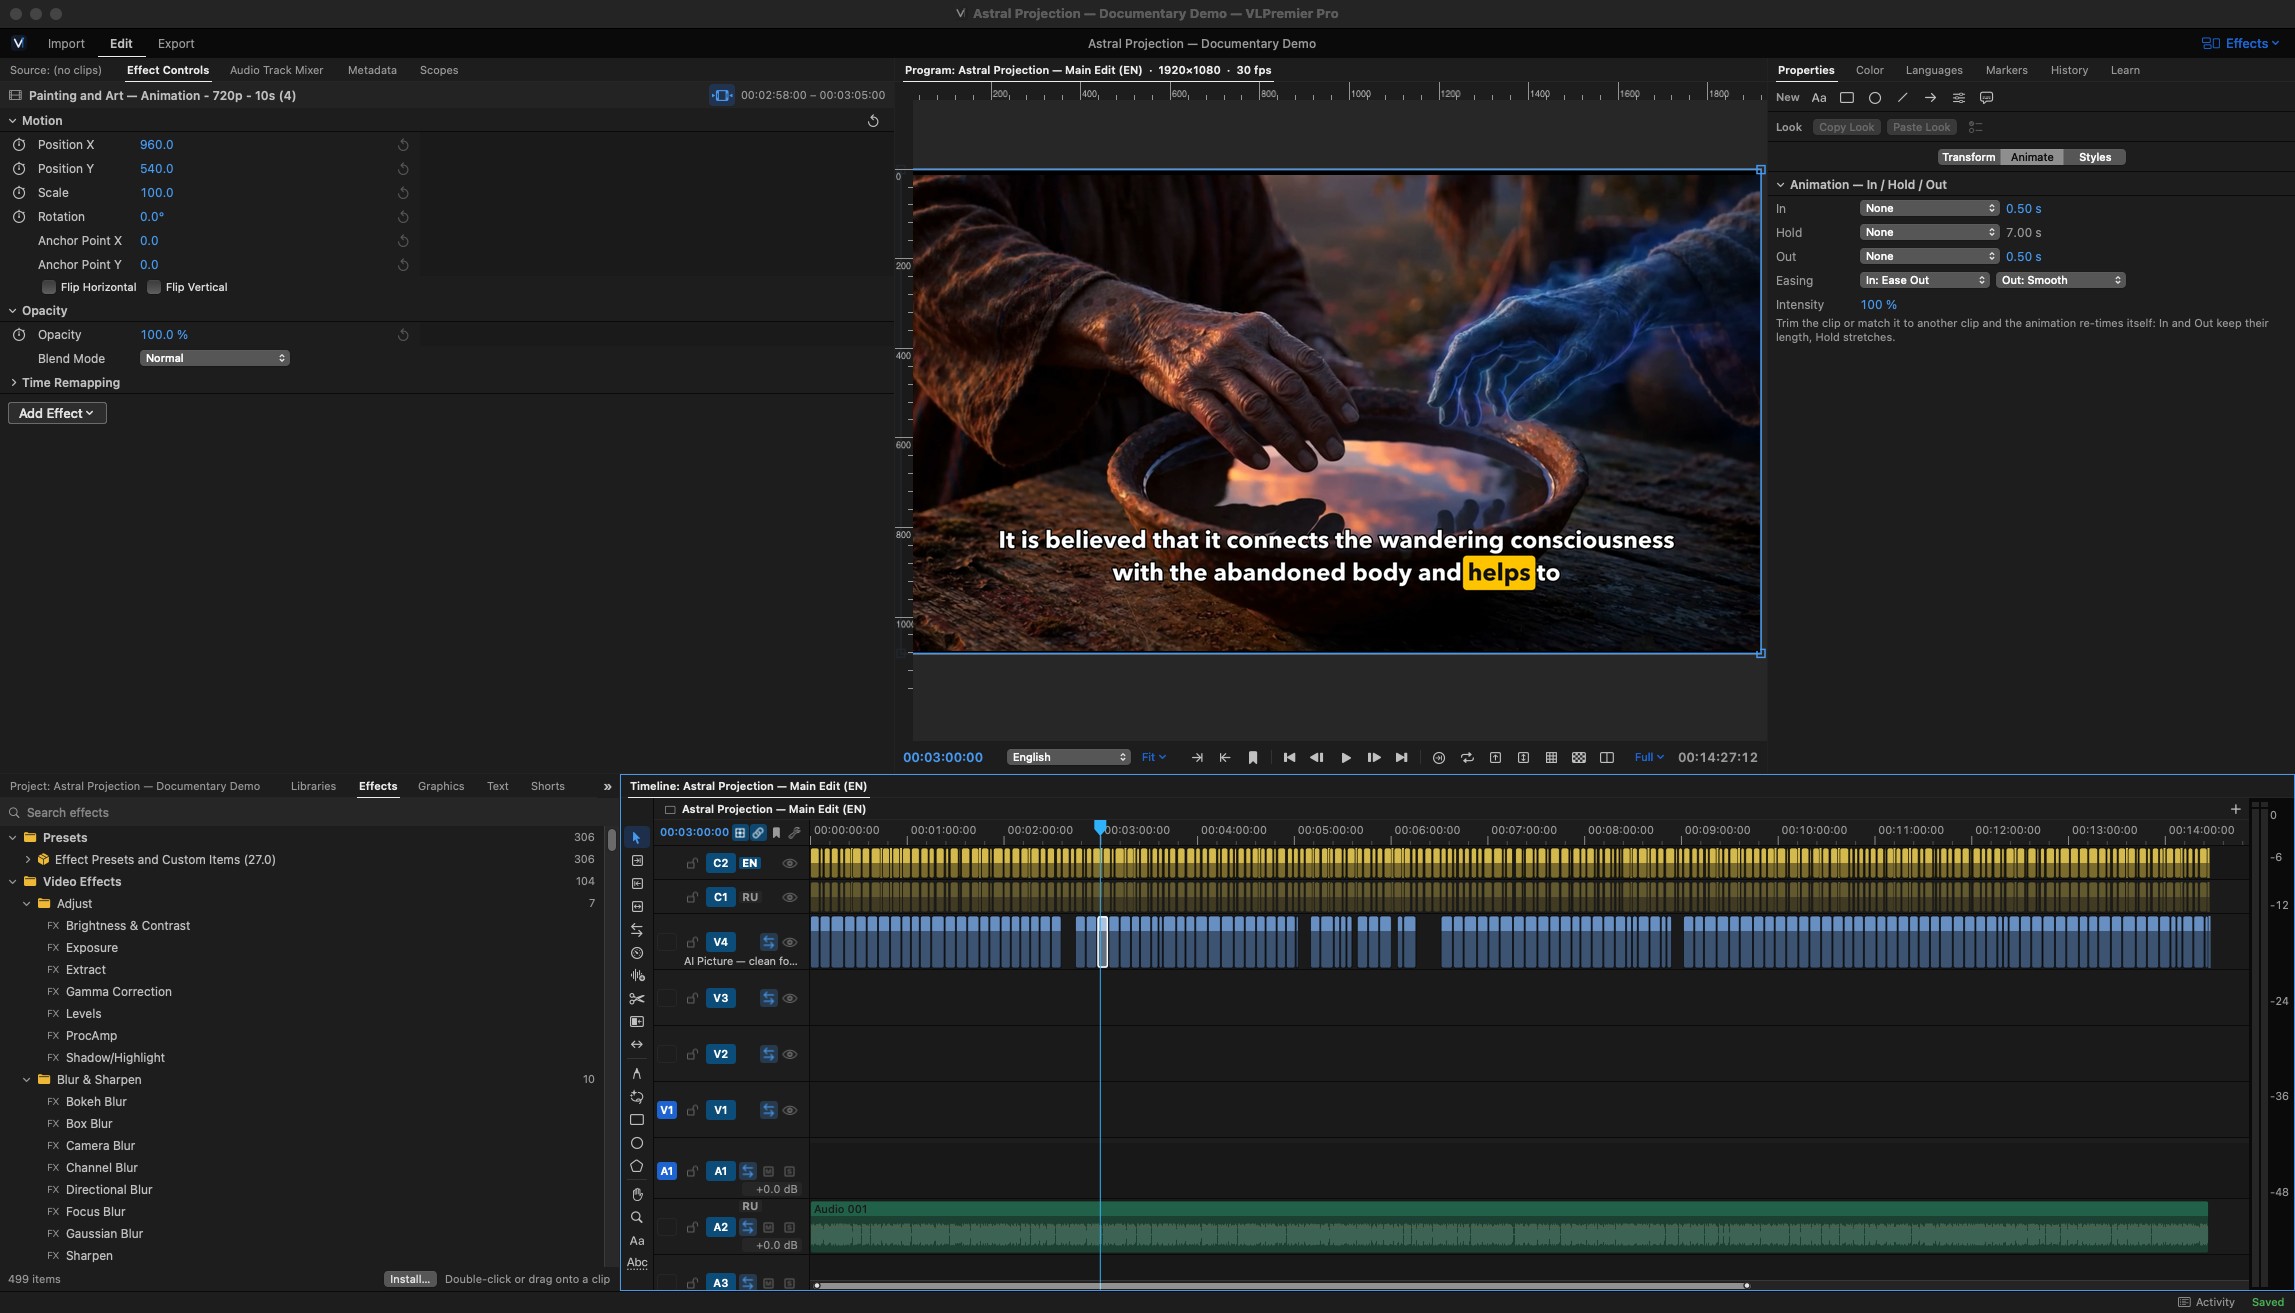Viewport: 2295px width, 1313px height.
Task: Open the English language dropdown
Action: (1068, 758)
